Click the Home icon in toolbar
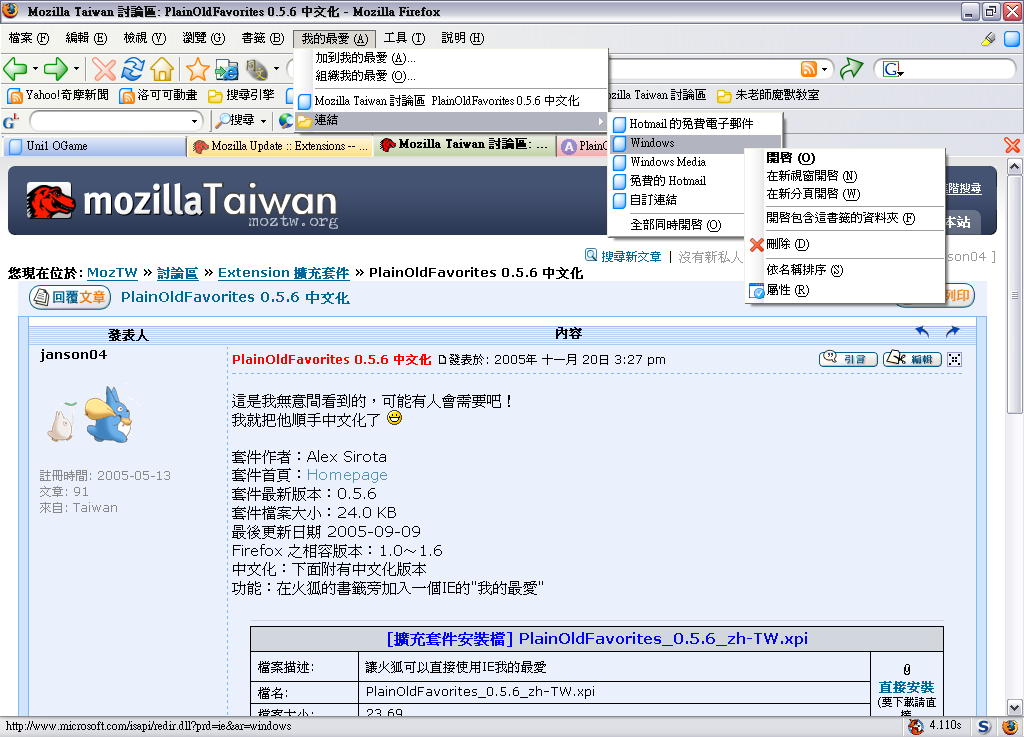This screenshot has height=737, width=1024. 162,69
